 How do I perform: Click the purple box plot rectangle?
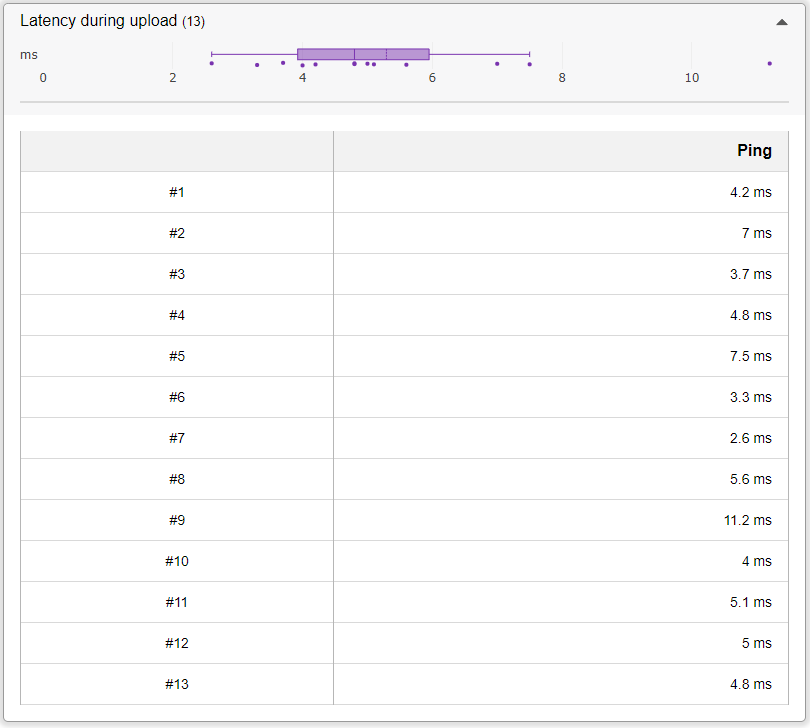pyautogui.click(x=363, y=54)
